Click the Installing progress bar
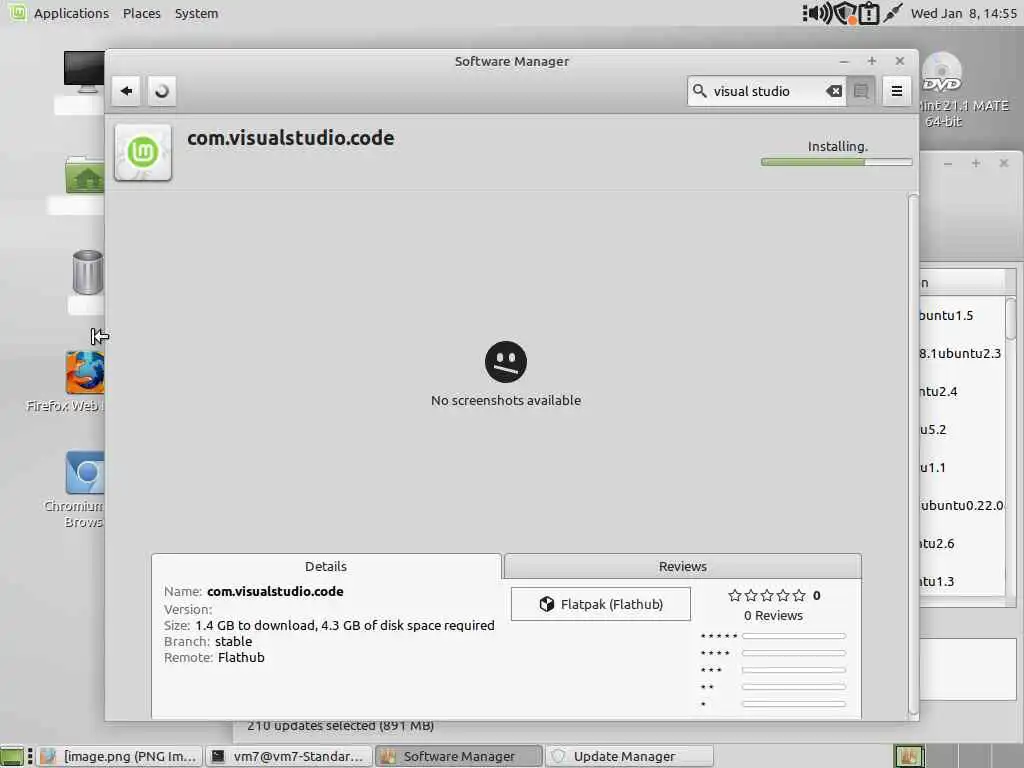Image resolution: width=1024 pixels, height=768 pixels. pyautogui.click(x=837, y=162)
